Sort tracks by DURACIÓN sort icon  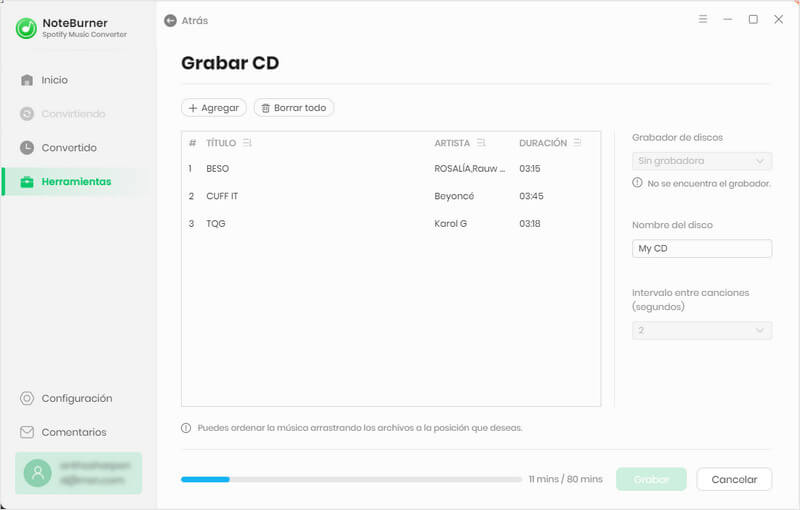578,143
